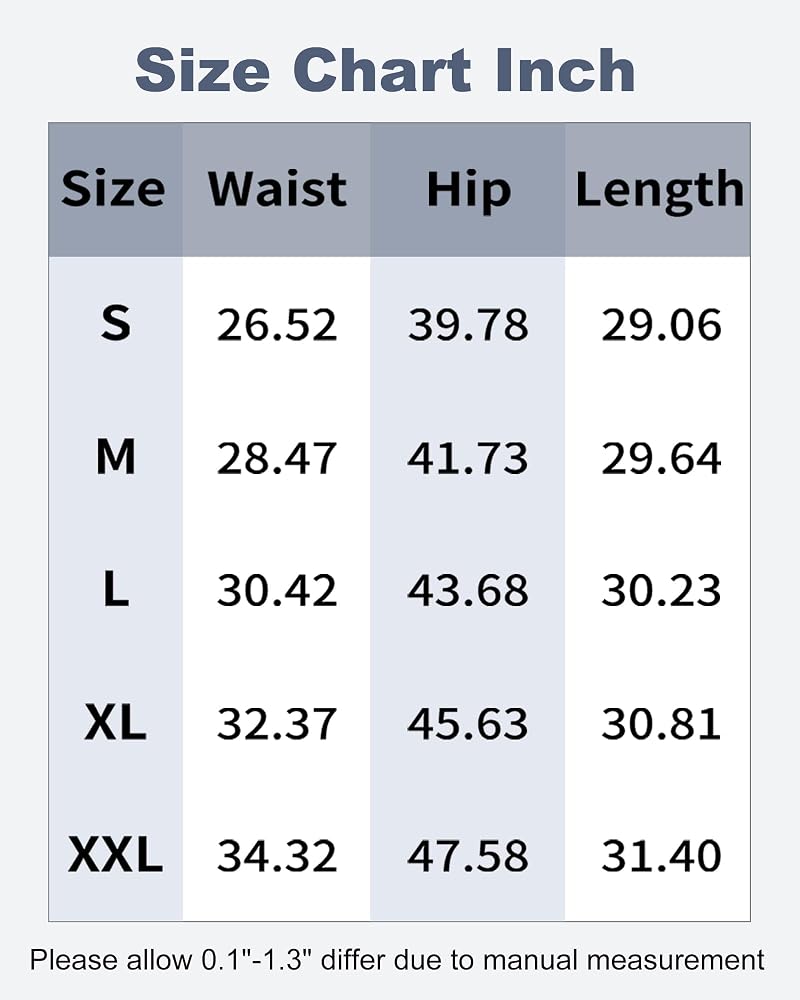The width and height of the screenshot is (800, 1000).
Task: Click hip value 43.68
Action: pyautogui.click(x=468, y=591)
